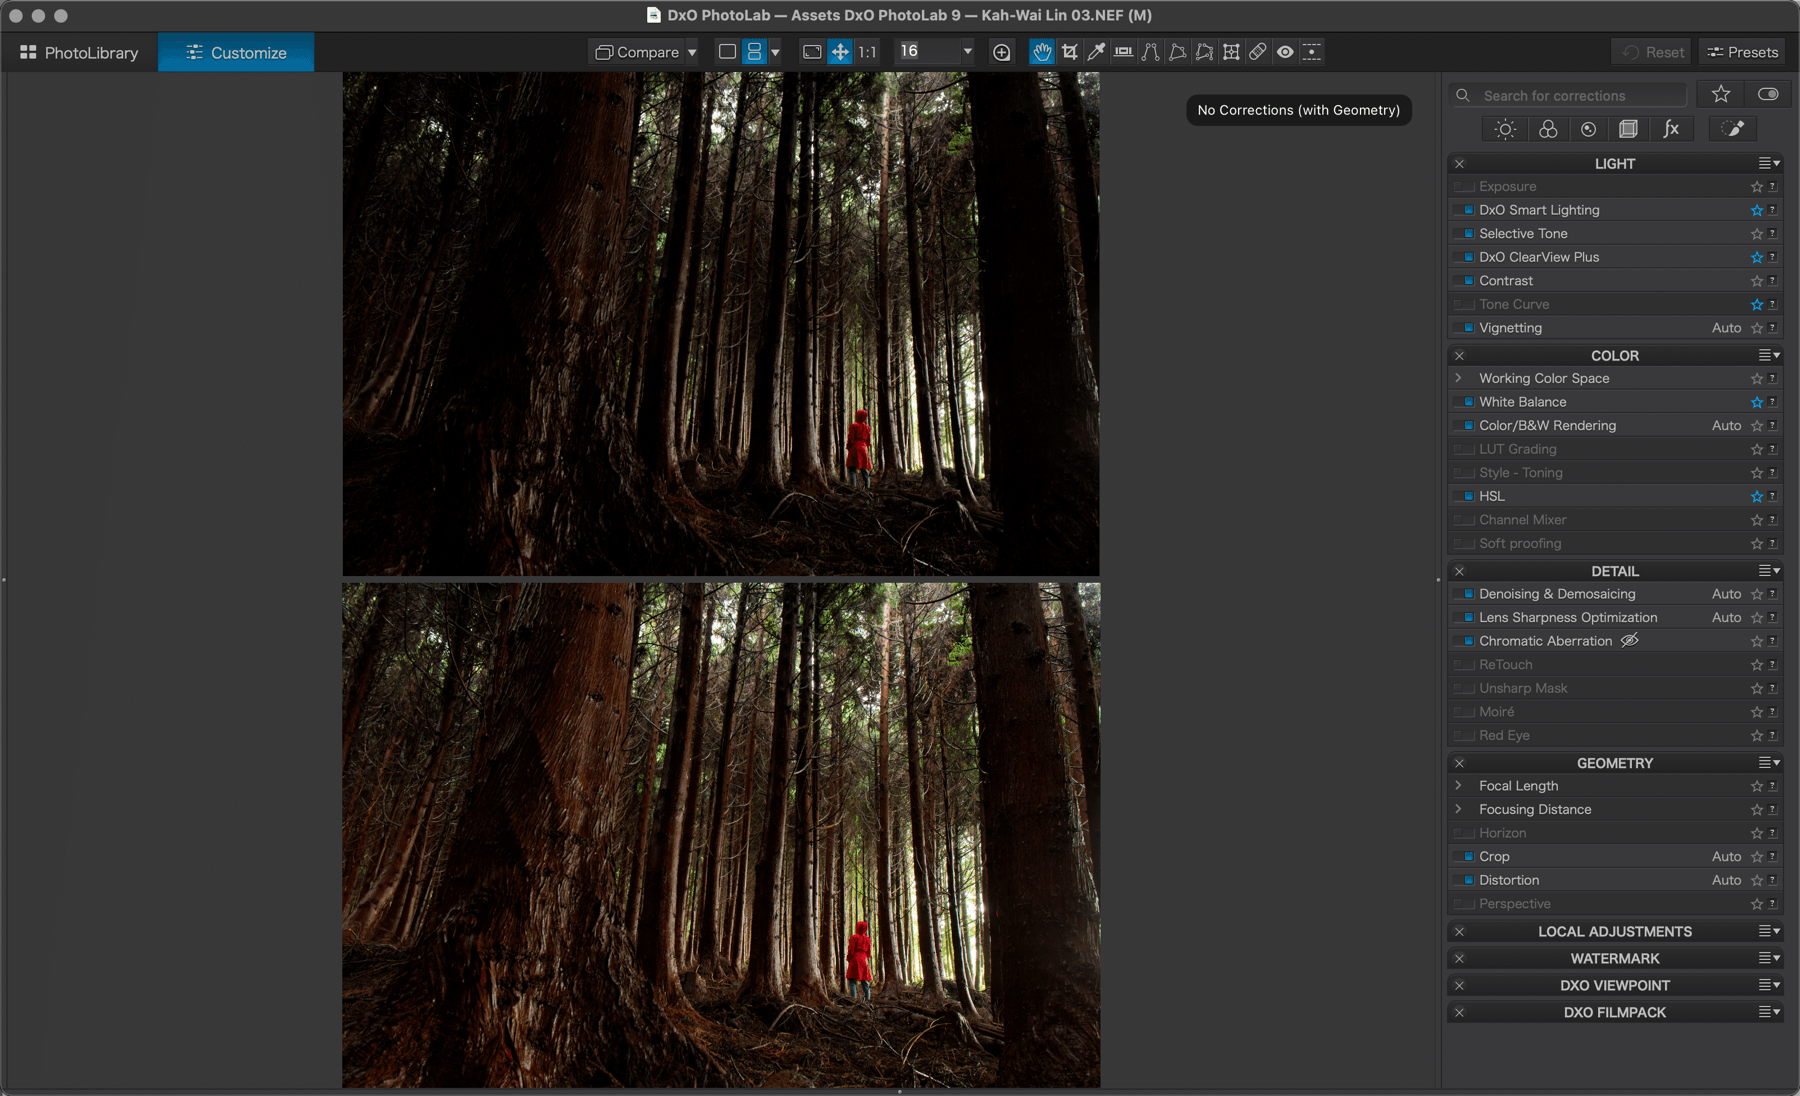Expand Focal Length section
The width and height of the screenshot is (1800, 1096).
pyautogui.click(x=1459, y=786)
